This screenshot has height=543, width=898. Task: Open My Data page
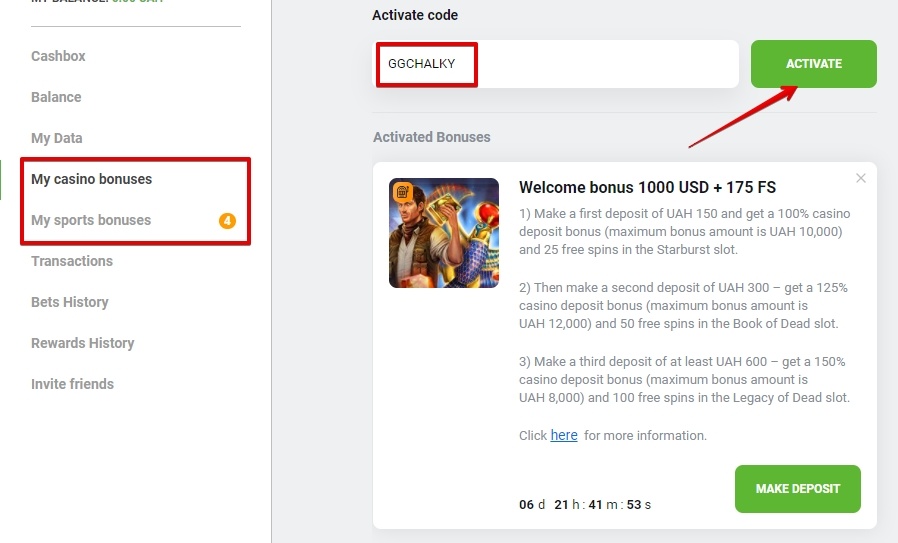[x=57, y=138]
